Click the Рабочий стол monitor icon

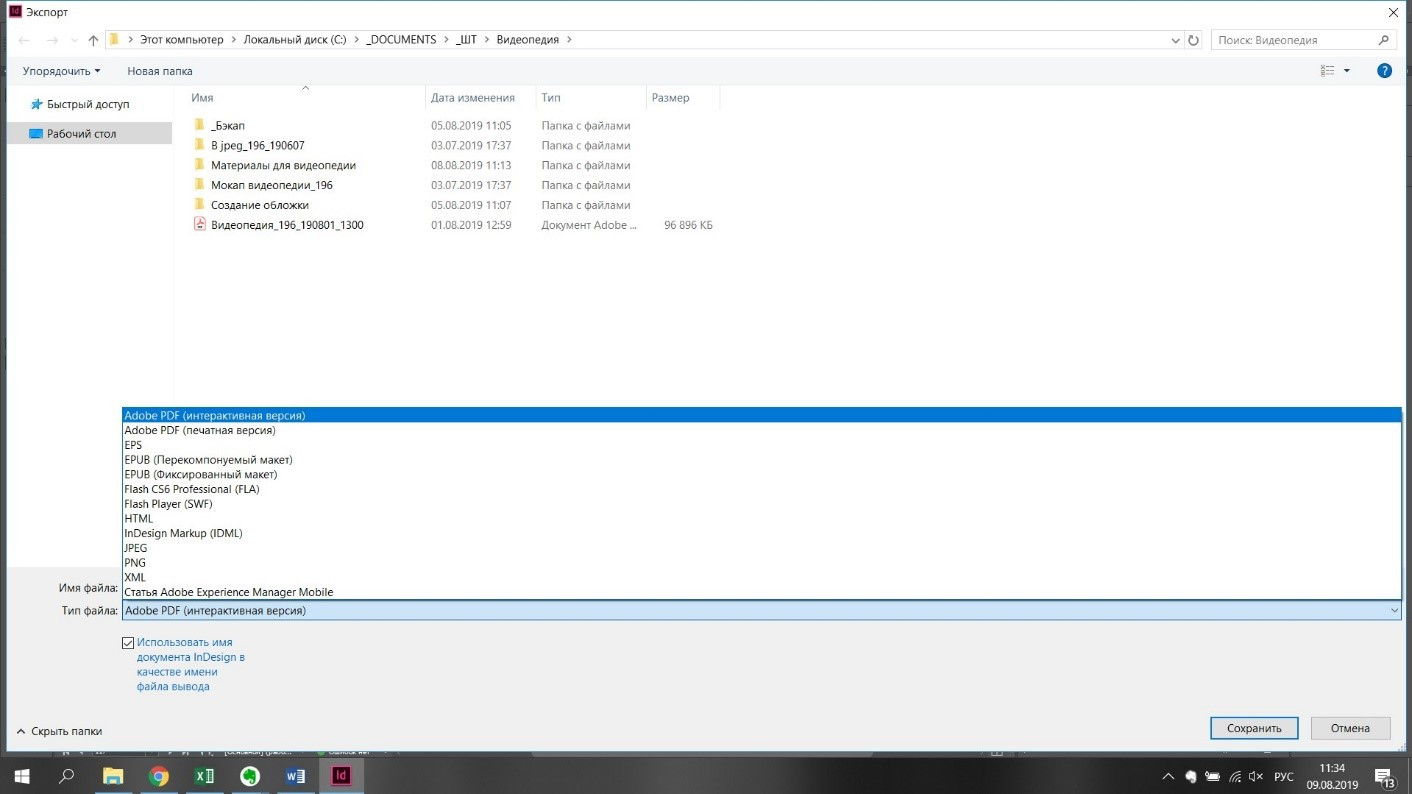coord(36,133)
